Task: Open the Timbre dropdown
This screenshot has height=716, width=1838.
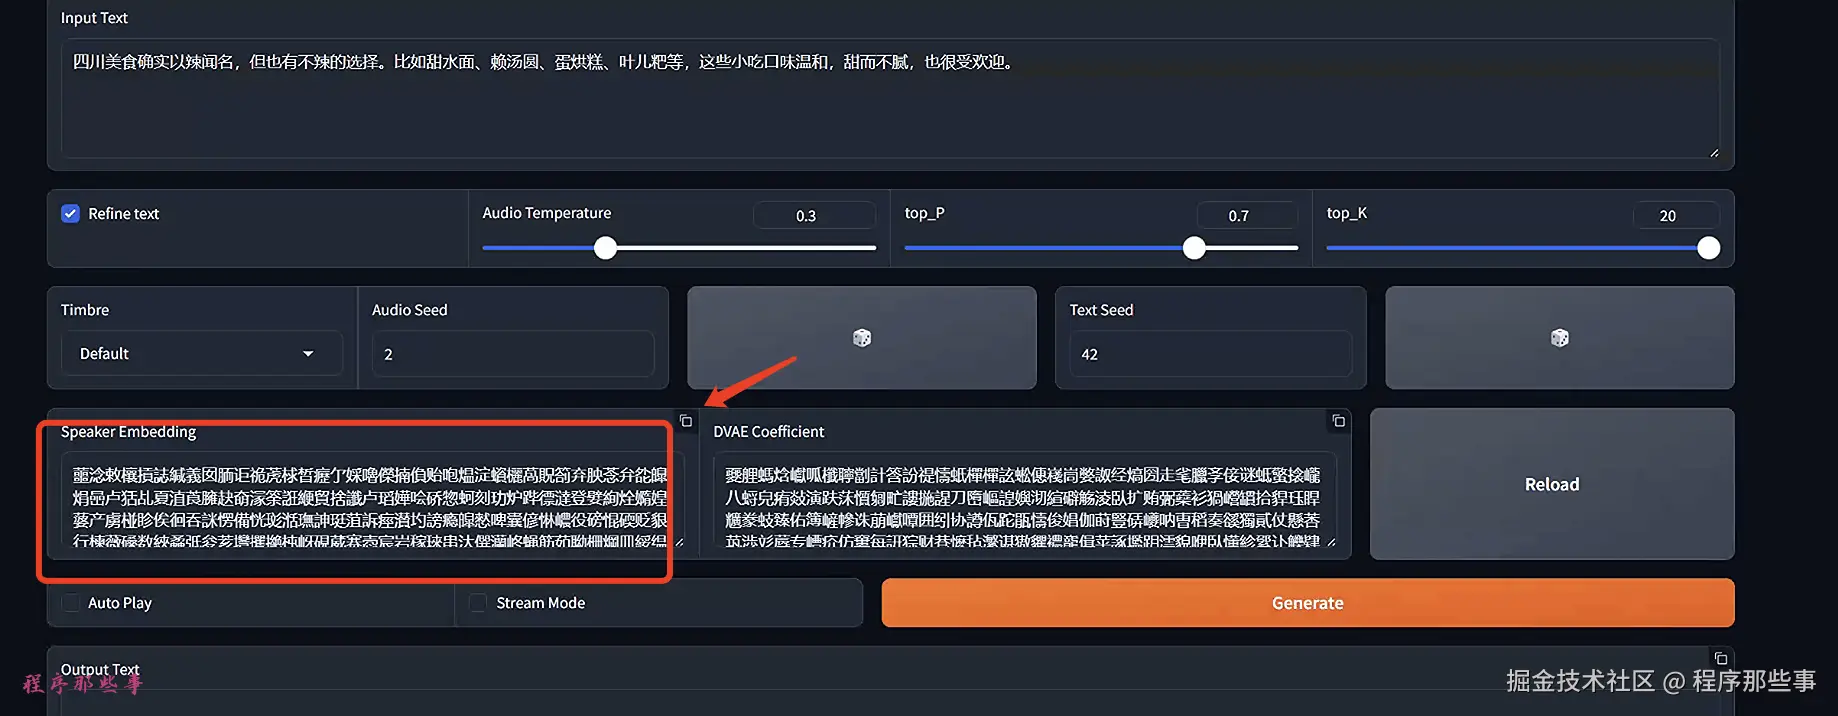Action: coord(202,354)
